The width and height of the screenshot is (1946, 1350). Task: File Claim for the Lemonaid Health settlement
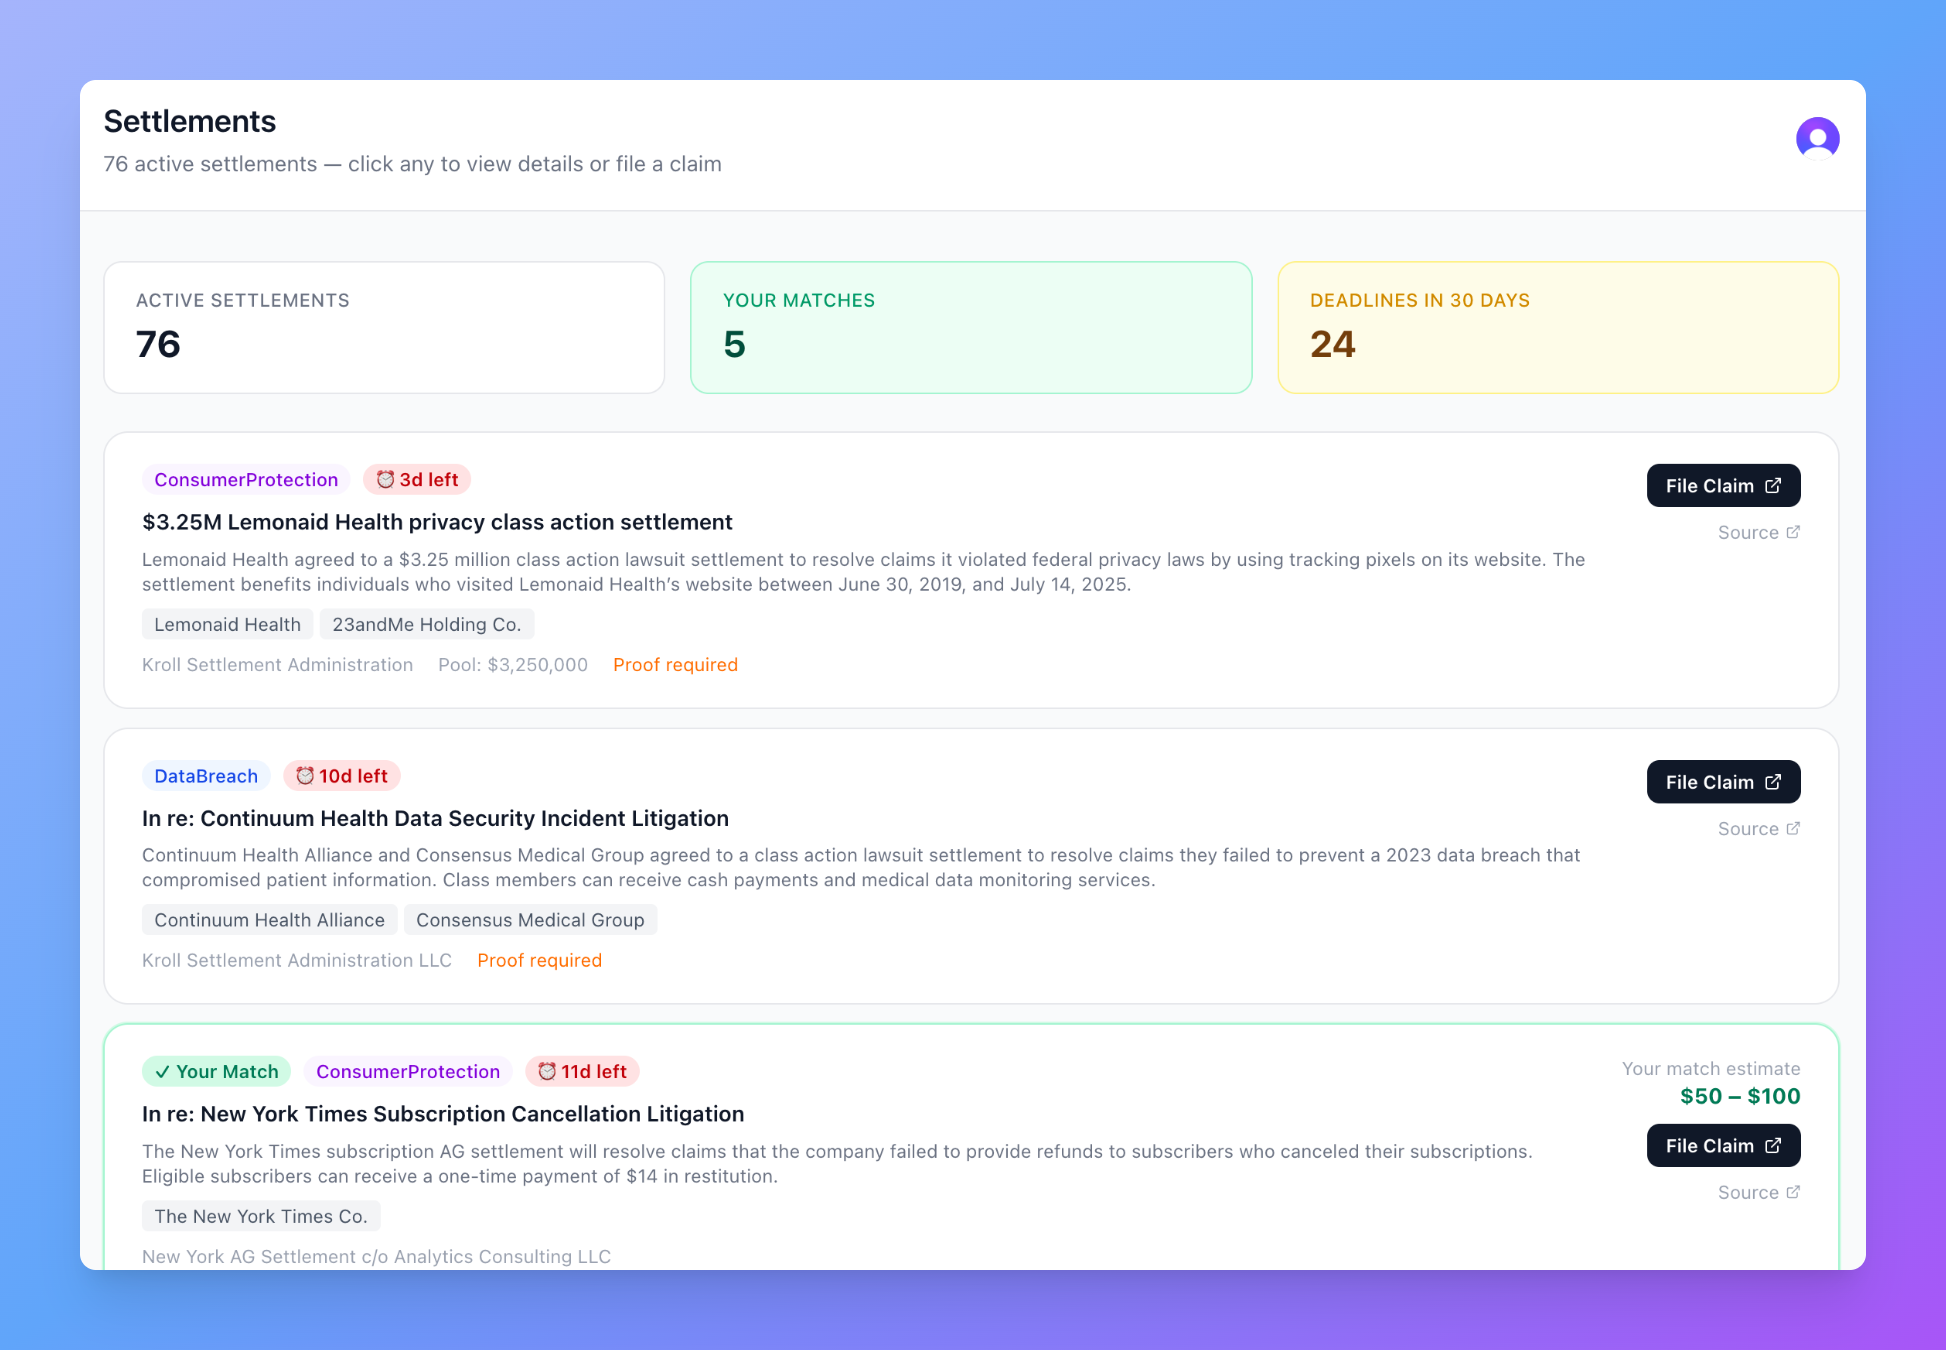(x=1723, y=486)
